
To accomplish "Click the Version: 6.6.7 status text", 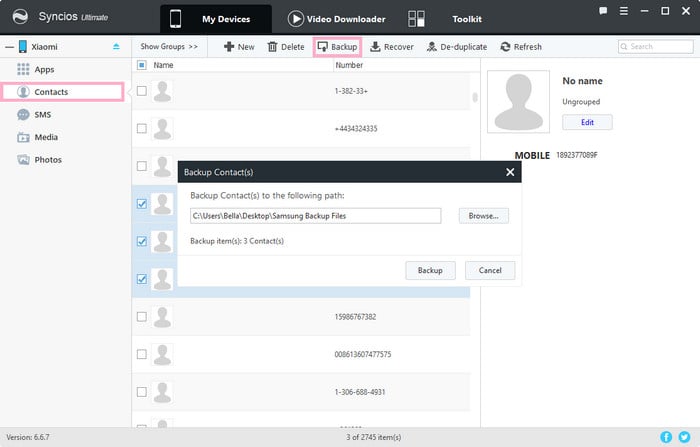I will coord(28,437).
